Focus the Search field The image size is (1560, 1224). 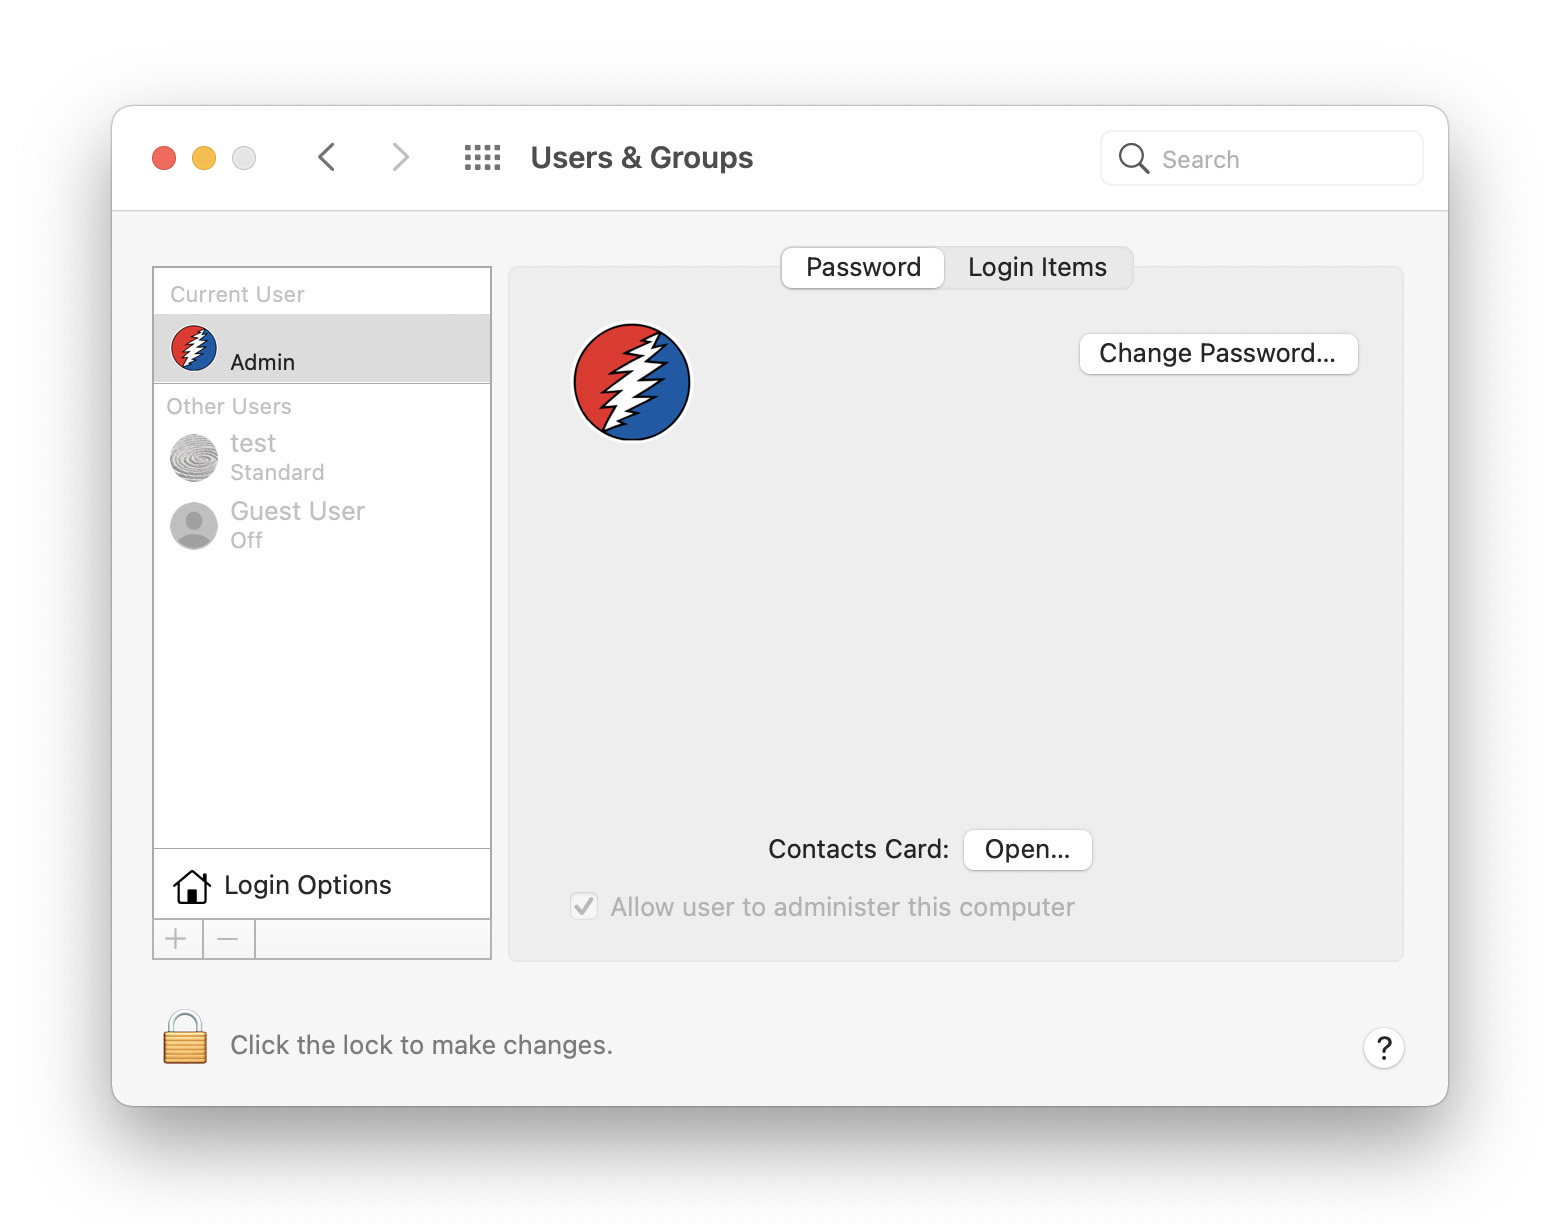click(x=1262, y=158)
